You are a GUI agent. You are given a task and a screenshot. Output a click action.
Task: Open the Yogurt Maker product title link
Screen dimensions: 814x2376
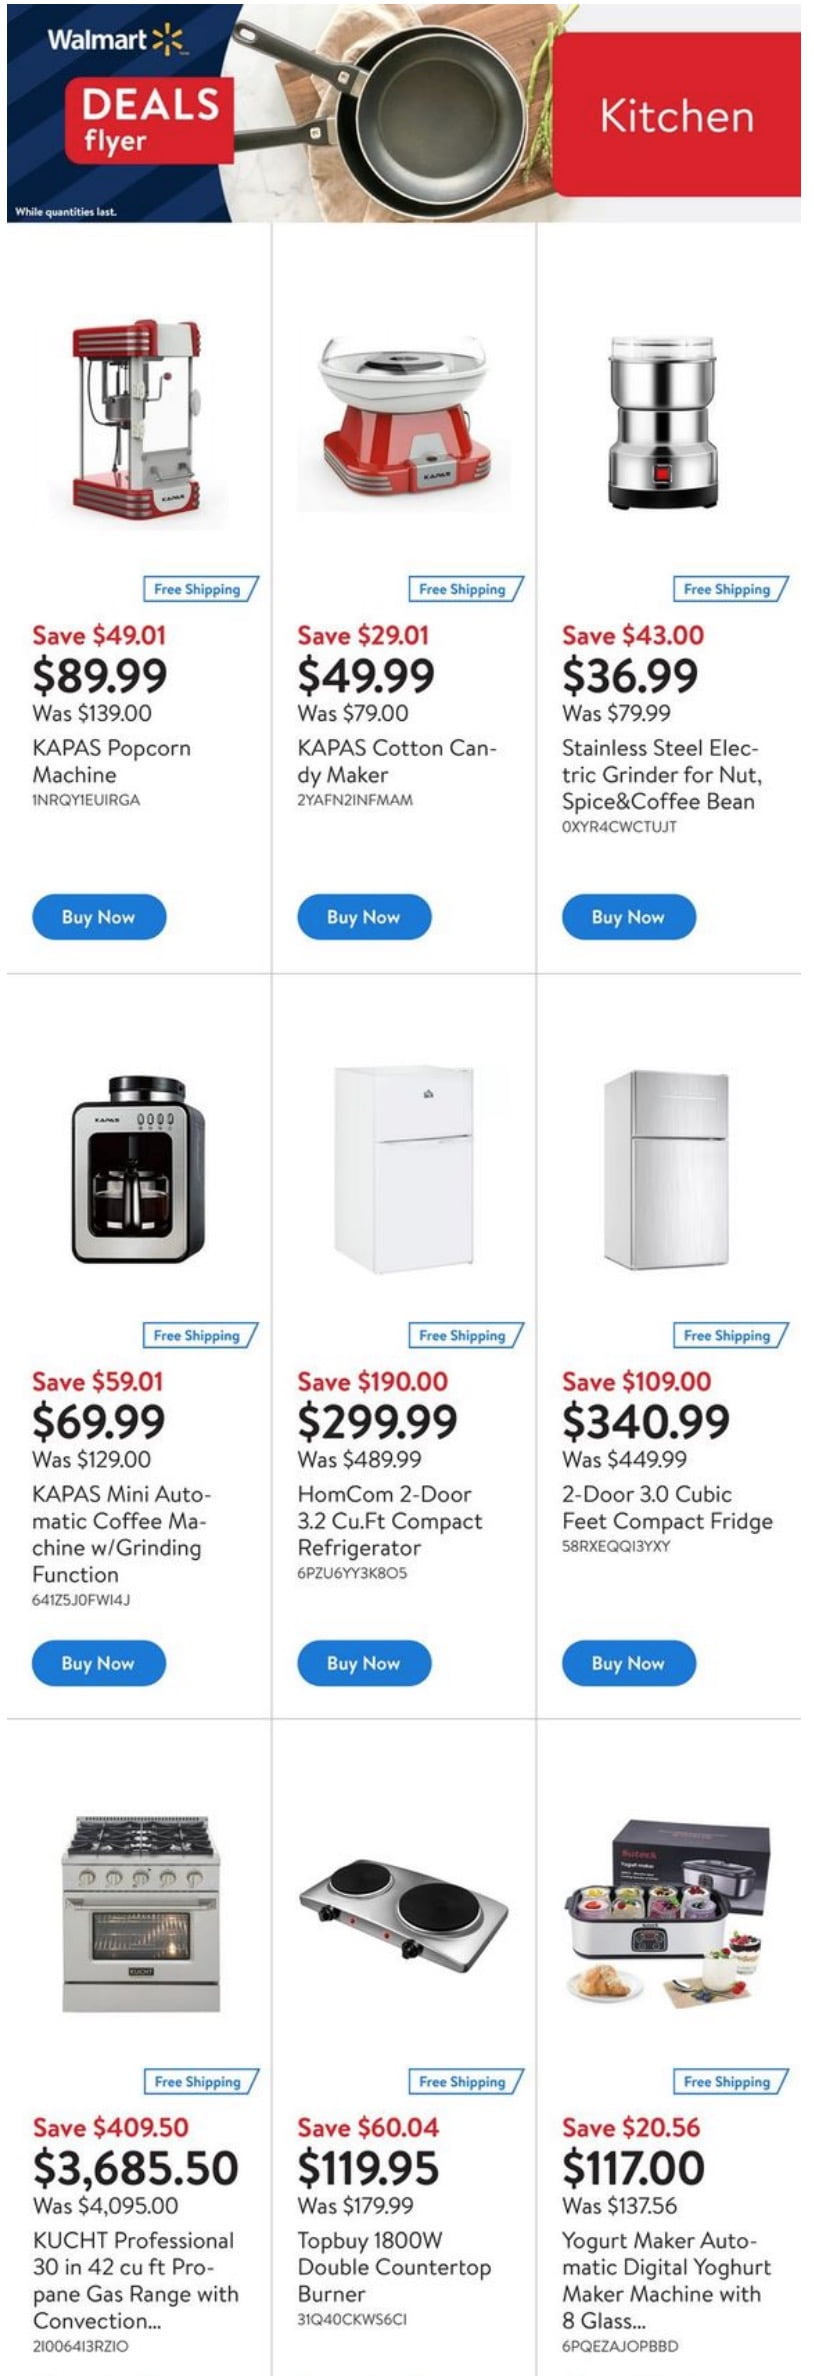tap(666, 2279)
